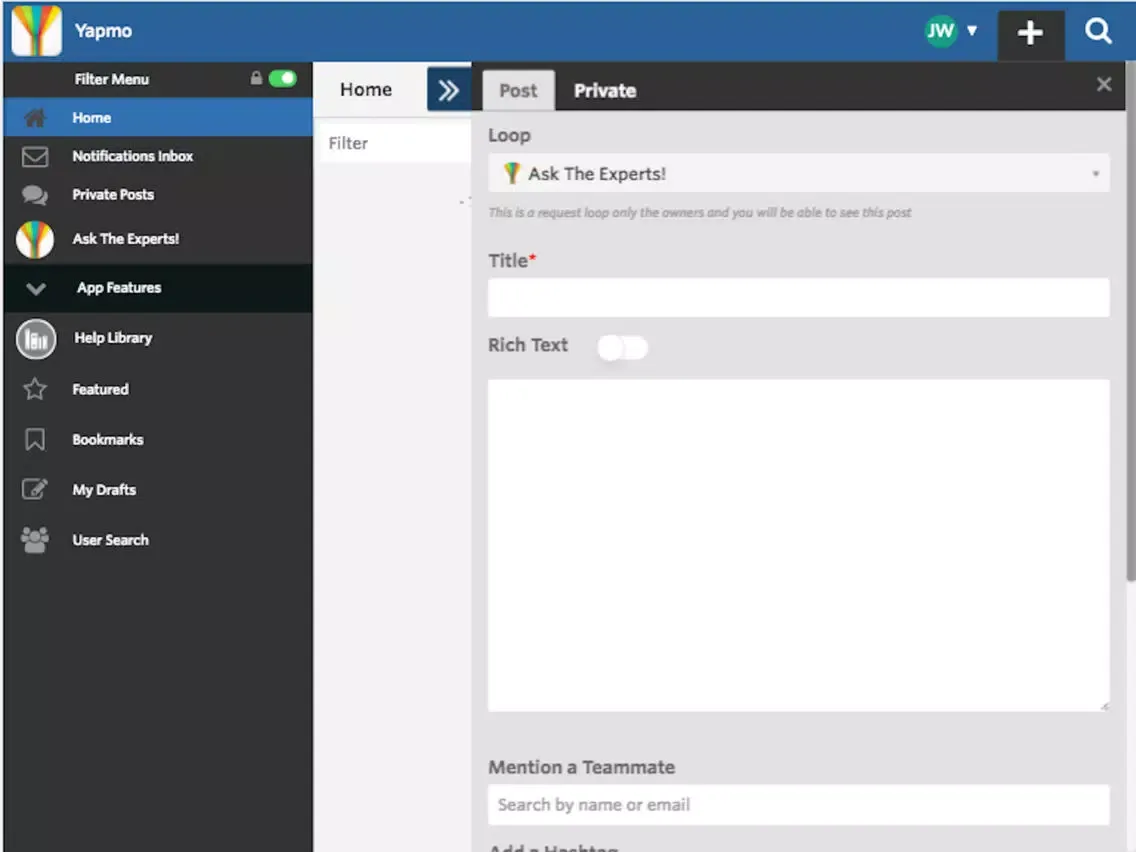
Task: Click into the post body text area
Action: (x=798, y=546)
